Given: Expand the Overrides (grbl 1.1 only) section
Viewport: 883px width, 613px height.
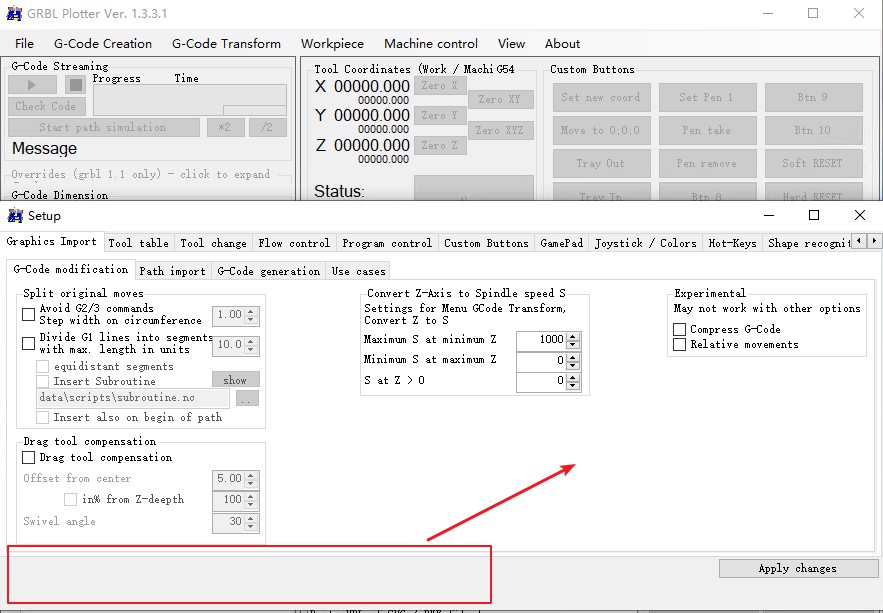Looking at the screenshot, I should coord(140,174).
